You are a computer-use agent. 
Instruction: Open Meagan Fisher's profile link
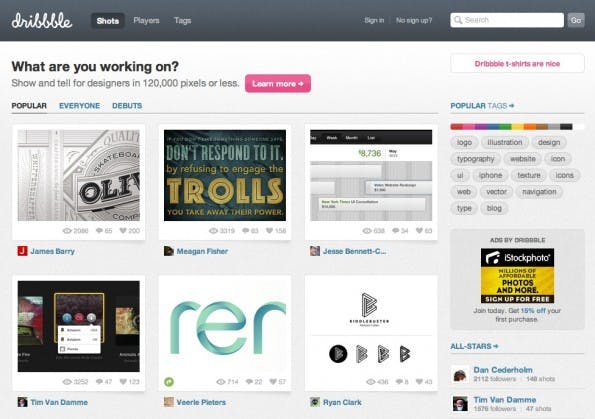[202, 251]
